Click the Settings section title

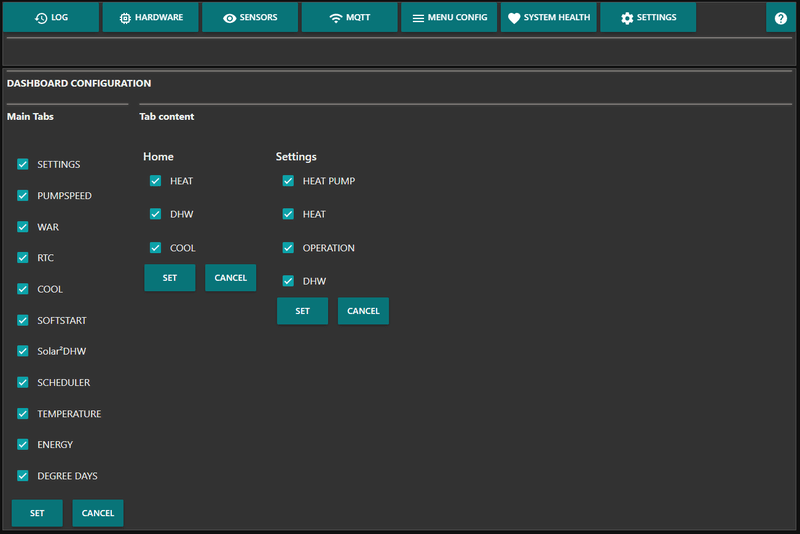point(296,157)
